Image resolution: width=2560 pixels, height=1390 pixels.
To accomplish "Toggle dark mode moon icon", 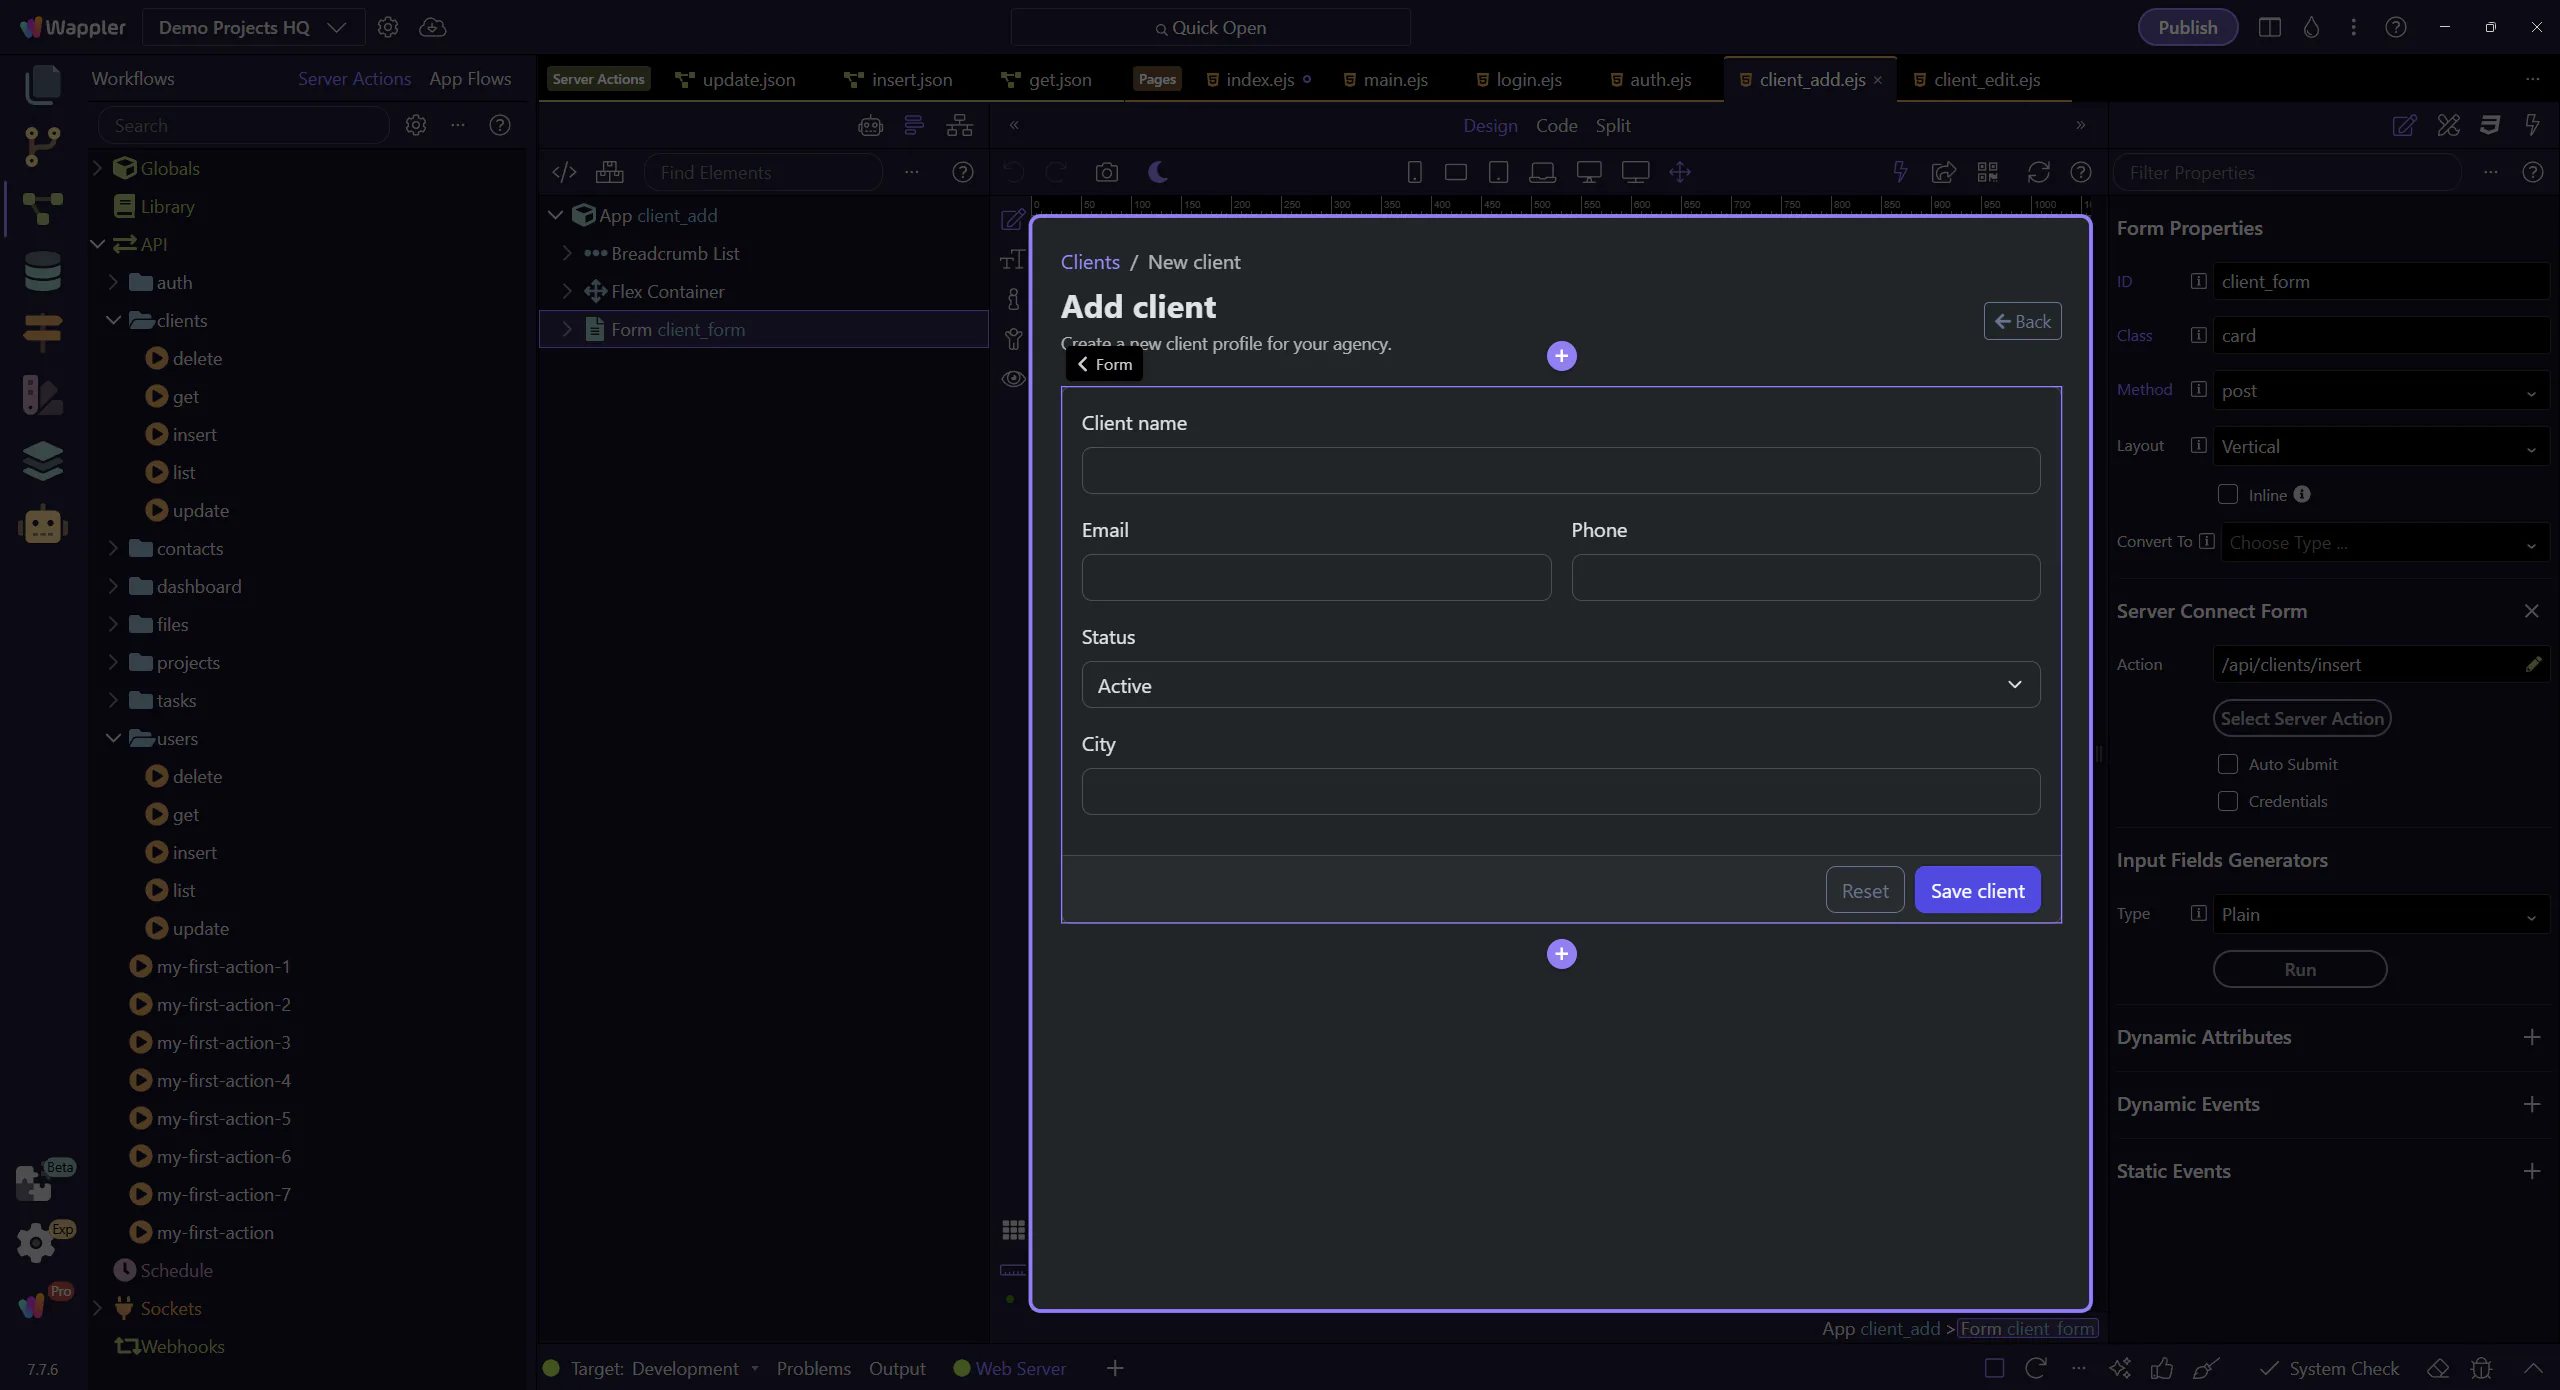I will 1158,172.
